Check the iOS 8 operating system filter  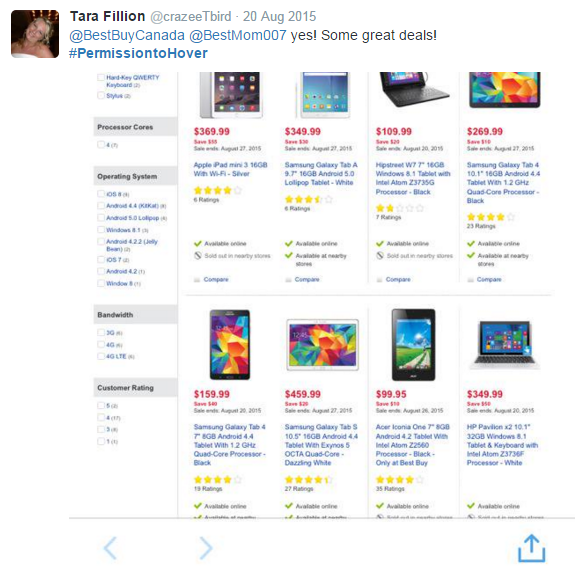(101, 194)
